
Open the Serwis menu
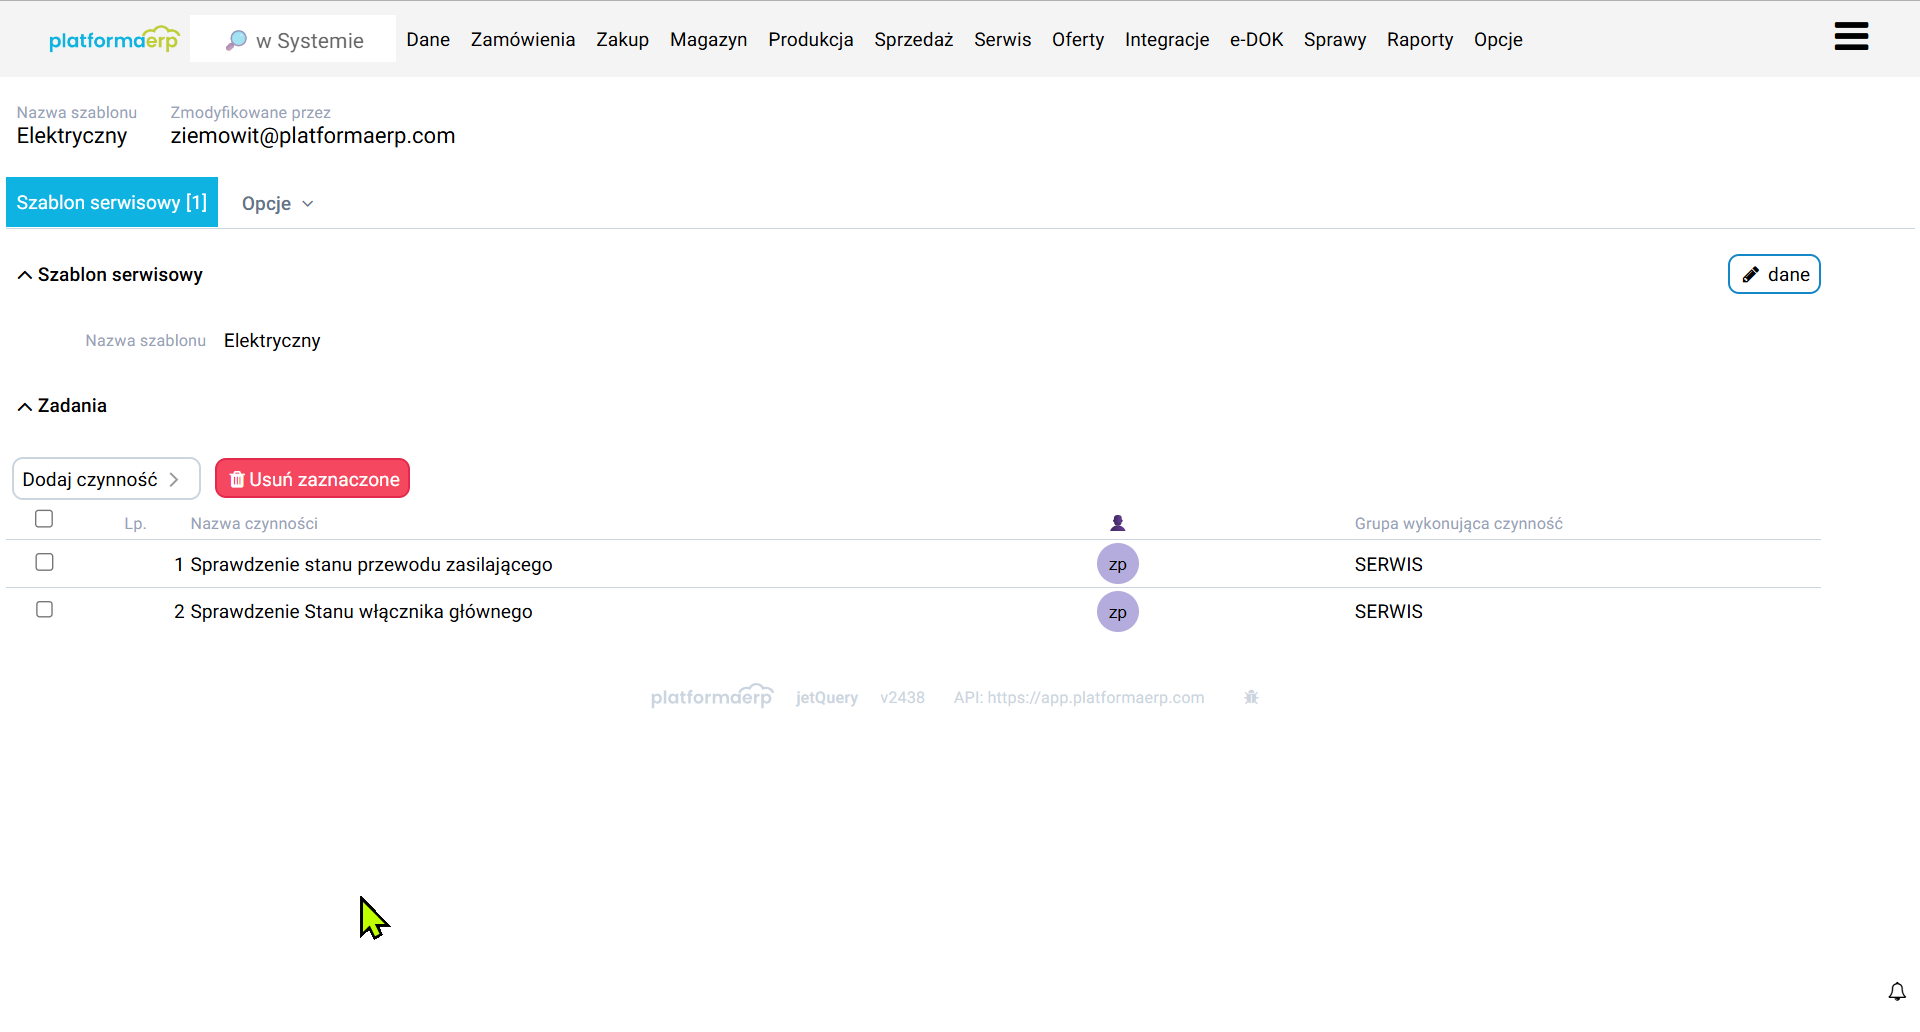1002,39
